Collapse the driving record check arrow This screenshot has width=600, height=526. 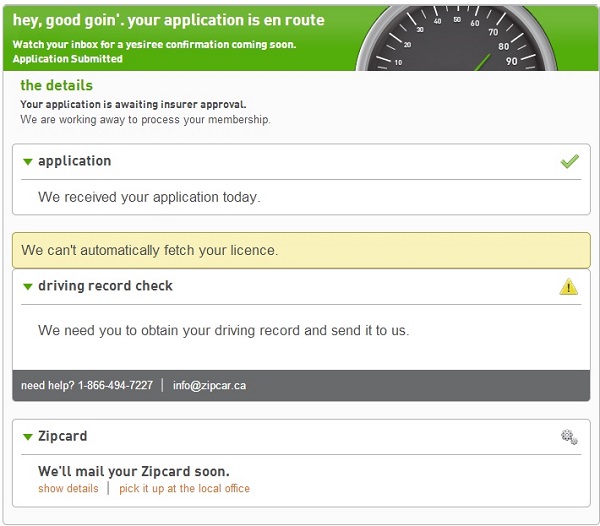[x=28, y=287]
